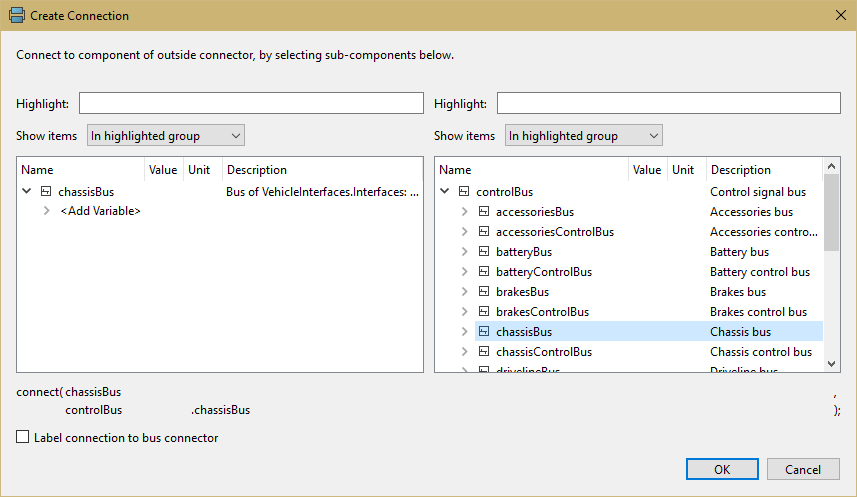Click the controlBus connector icon
The image size is (857, 497).
[x=464, y=192]
